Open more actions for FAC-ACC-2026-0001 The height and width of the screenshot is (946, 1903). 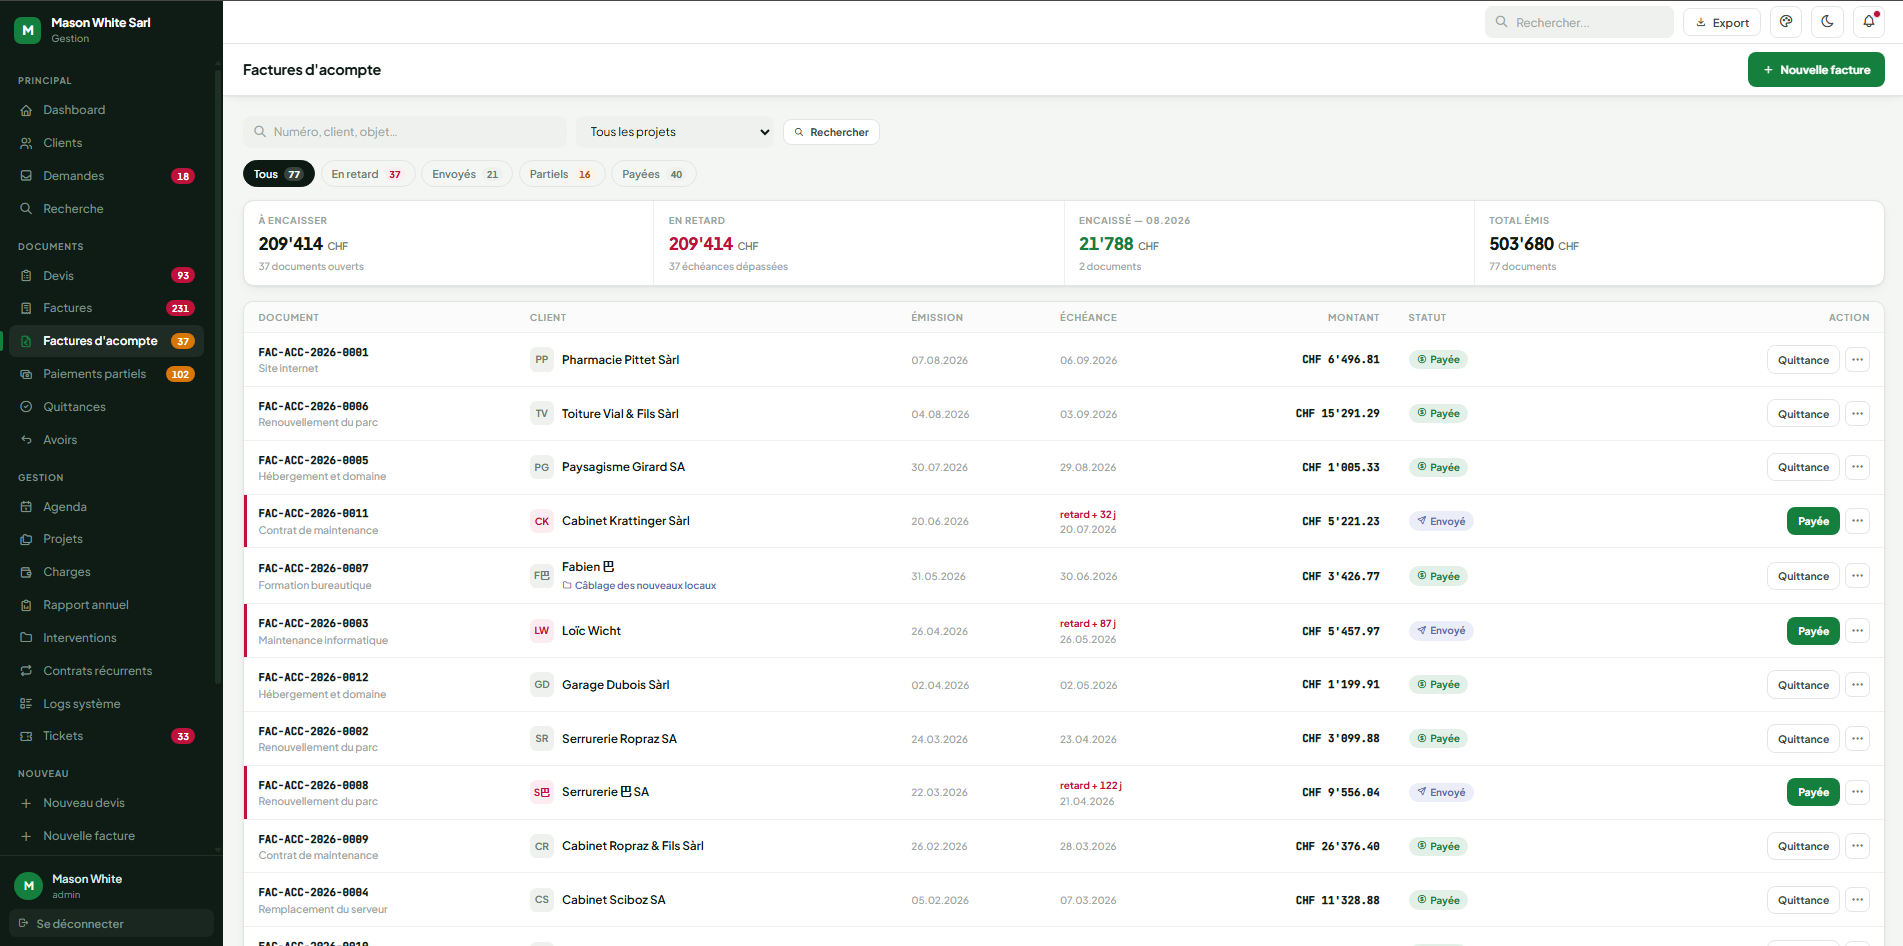pyautogui.click(x=1857, y=360)
